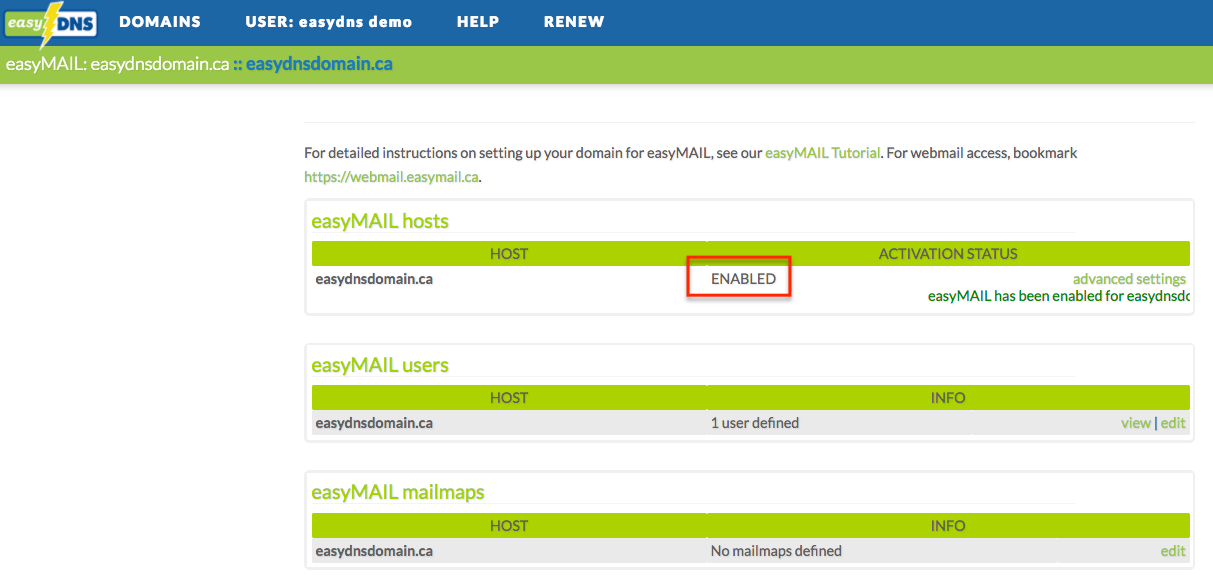This screenshot has width=1213, height=584.
Task: Click easydnsdomain.ca in the users table
Action: pyautogui.click(x=374, y=423)
